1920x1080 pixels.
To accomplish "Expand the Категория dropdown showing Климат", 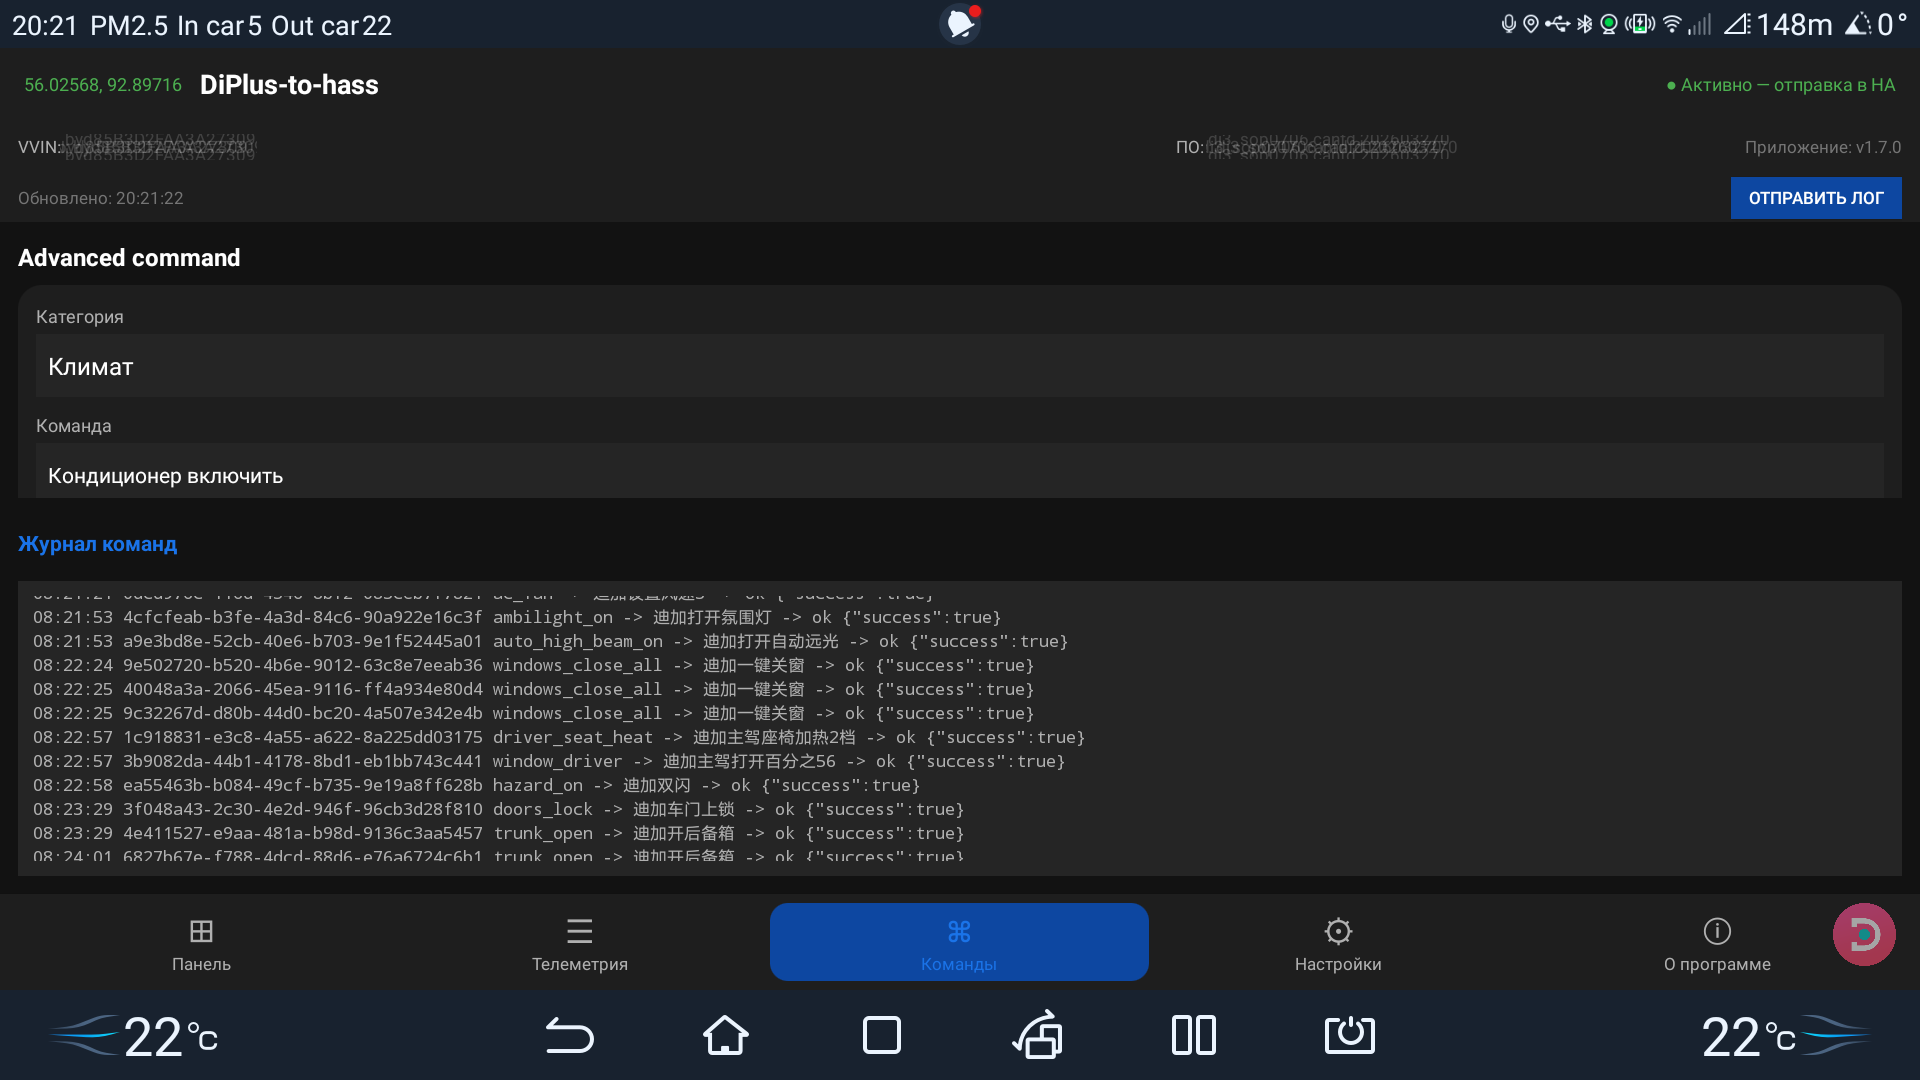I will coord(960,366).
